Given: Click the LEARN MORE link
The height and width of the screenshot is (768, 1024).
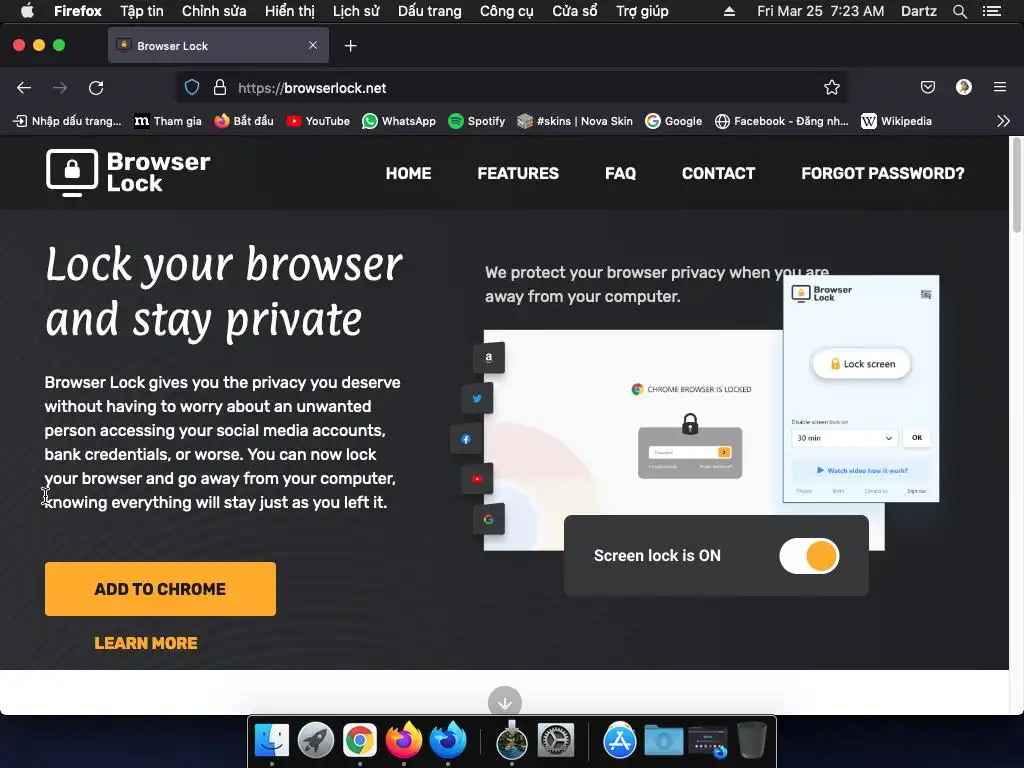Looking at the screenshot, I should tap(146, 643).
